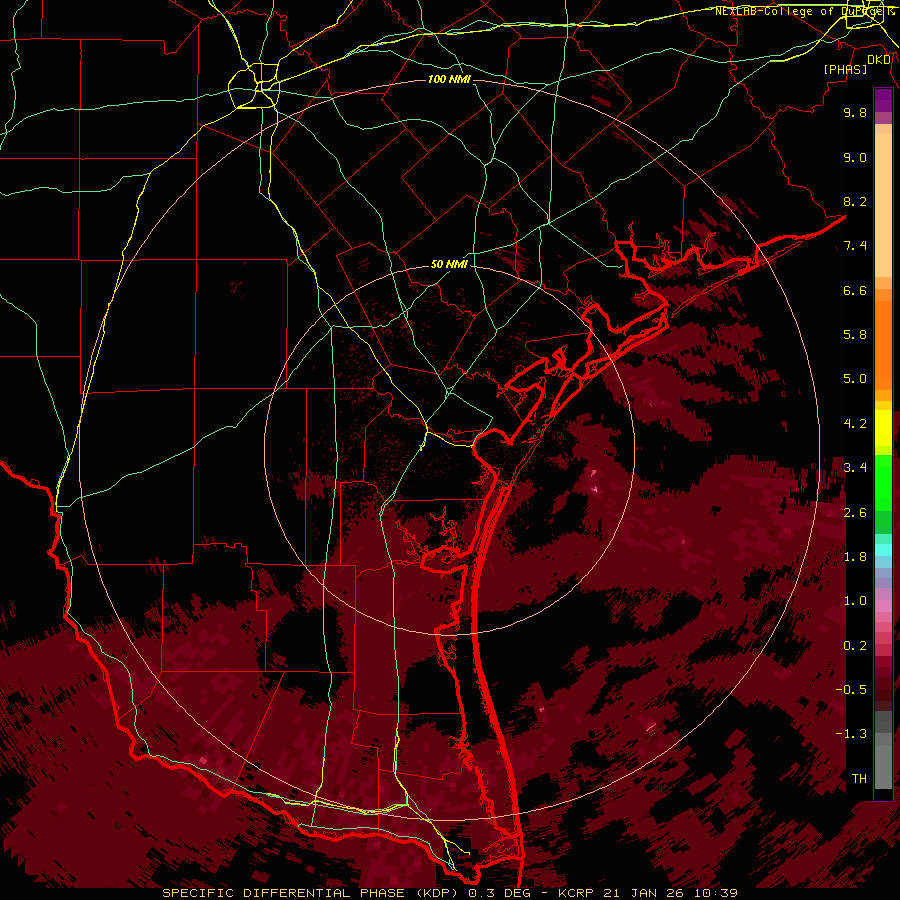Click the -0.5 value on the color scale
Image resolution: width=900 pixels, height=900 pixels.
tap(851, 690)
